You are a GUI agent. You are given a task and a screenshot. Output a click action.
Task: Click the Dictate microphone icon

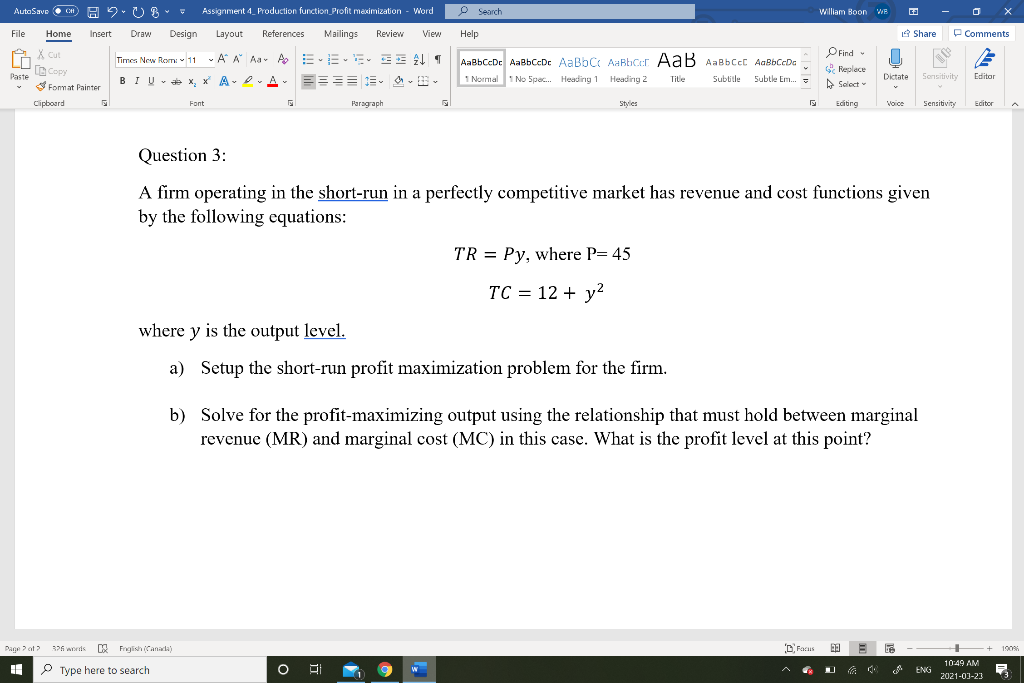895,58
